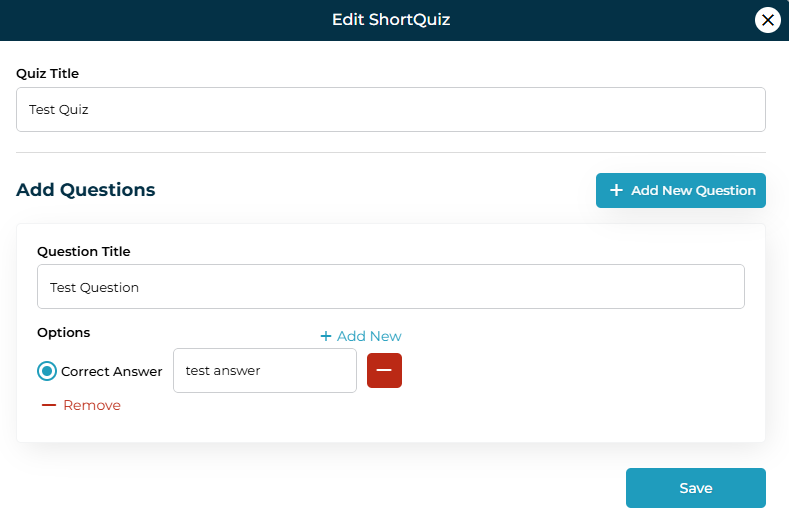Close the Edit ShortQuiz dialog

[767, 20]
